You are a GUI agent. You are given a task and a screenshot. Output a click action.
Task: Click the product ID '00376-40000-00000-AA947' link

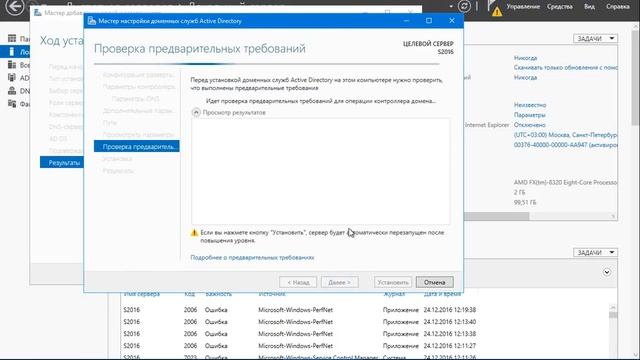(x=565, y=145)
